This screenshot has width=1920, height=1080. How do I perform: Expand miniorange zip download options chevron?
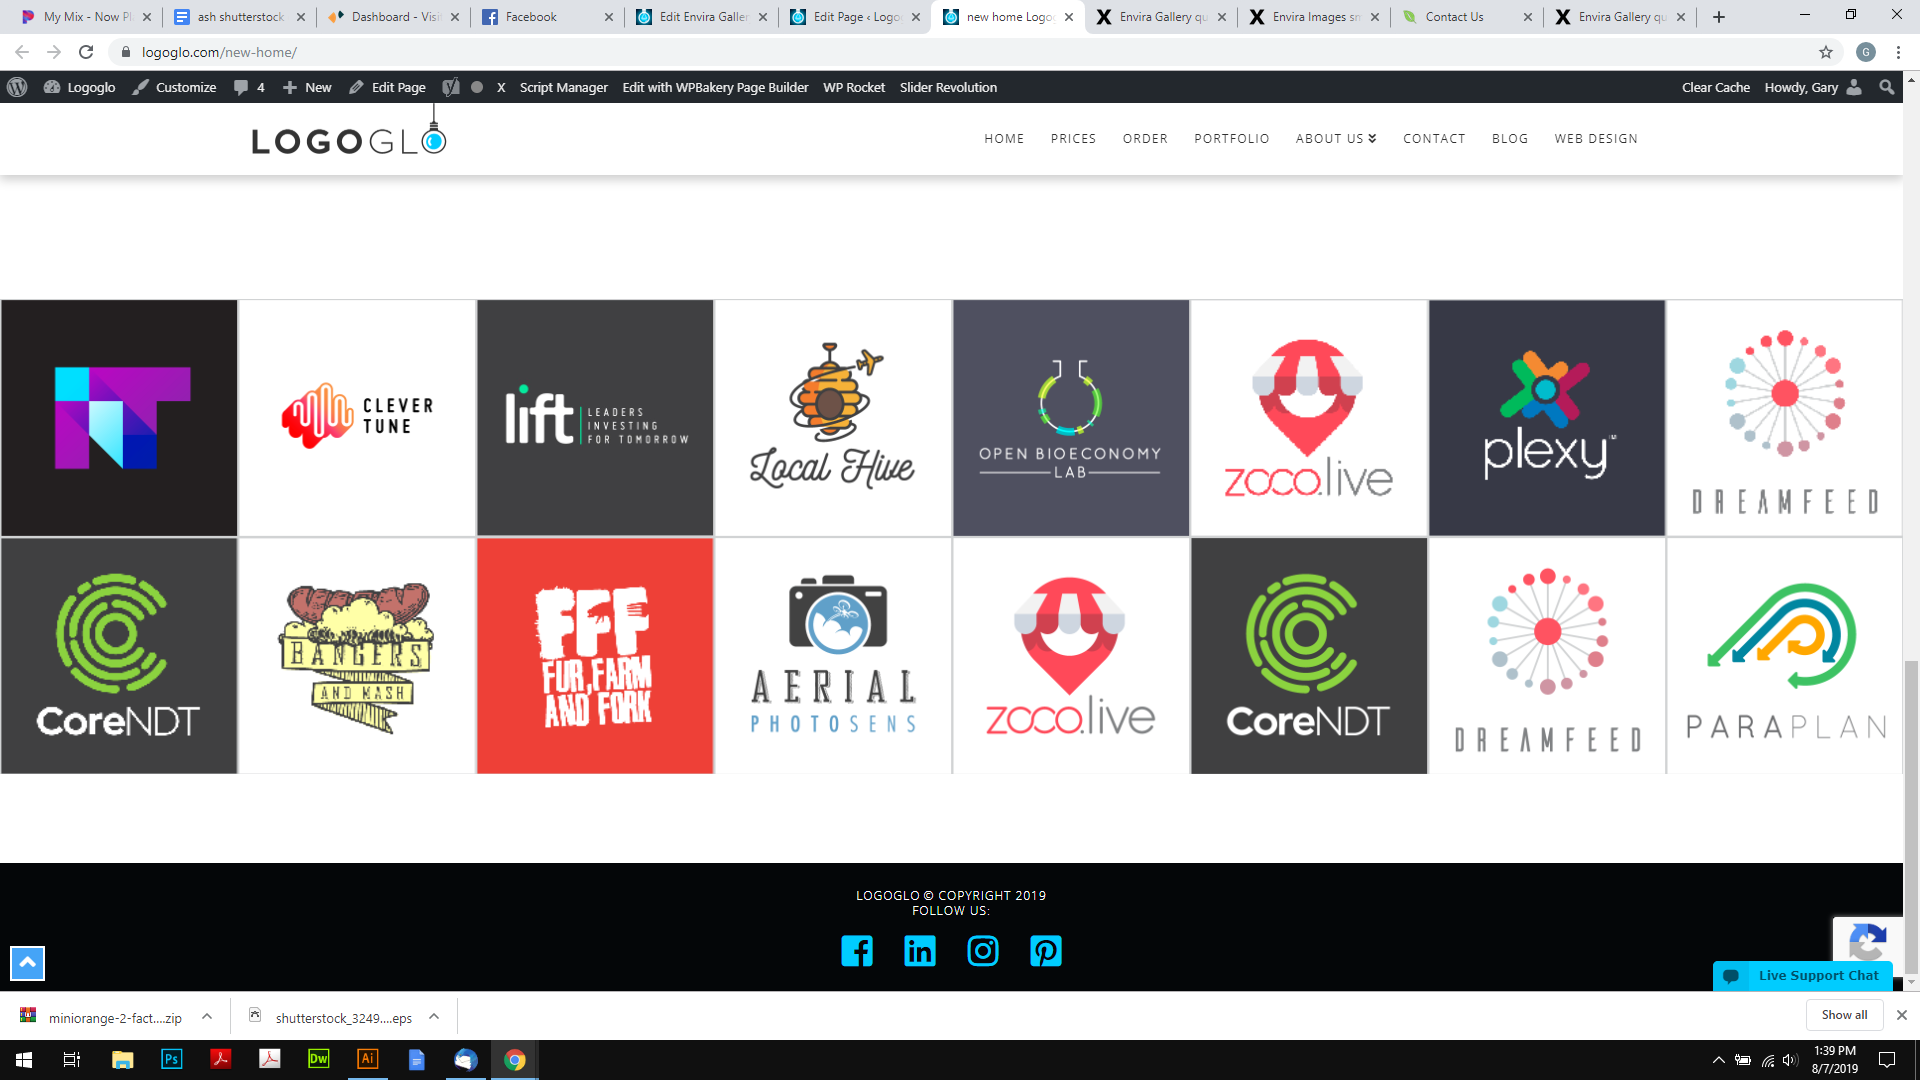pos(207,1017)
